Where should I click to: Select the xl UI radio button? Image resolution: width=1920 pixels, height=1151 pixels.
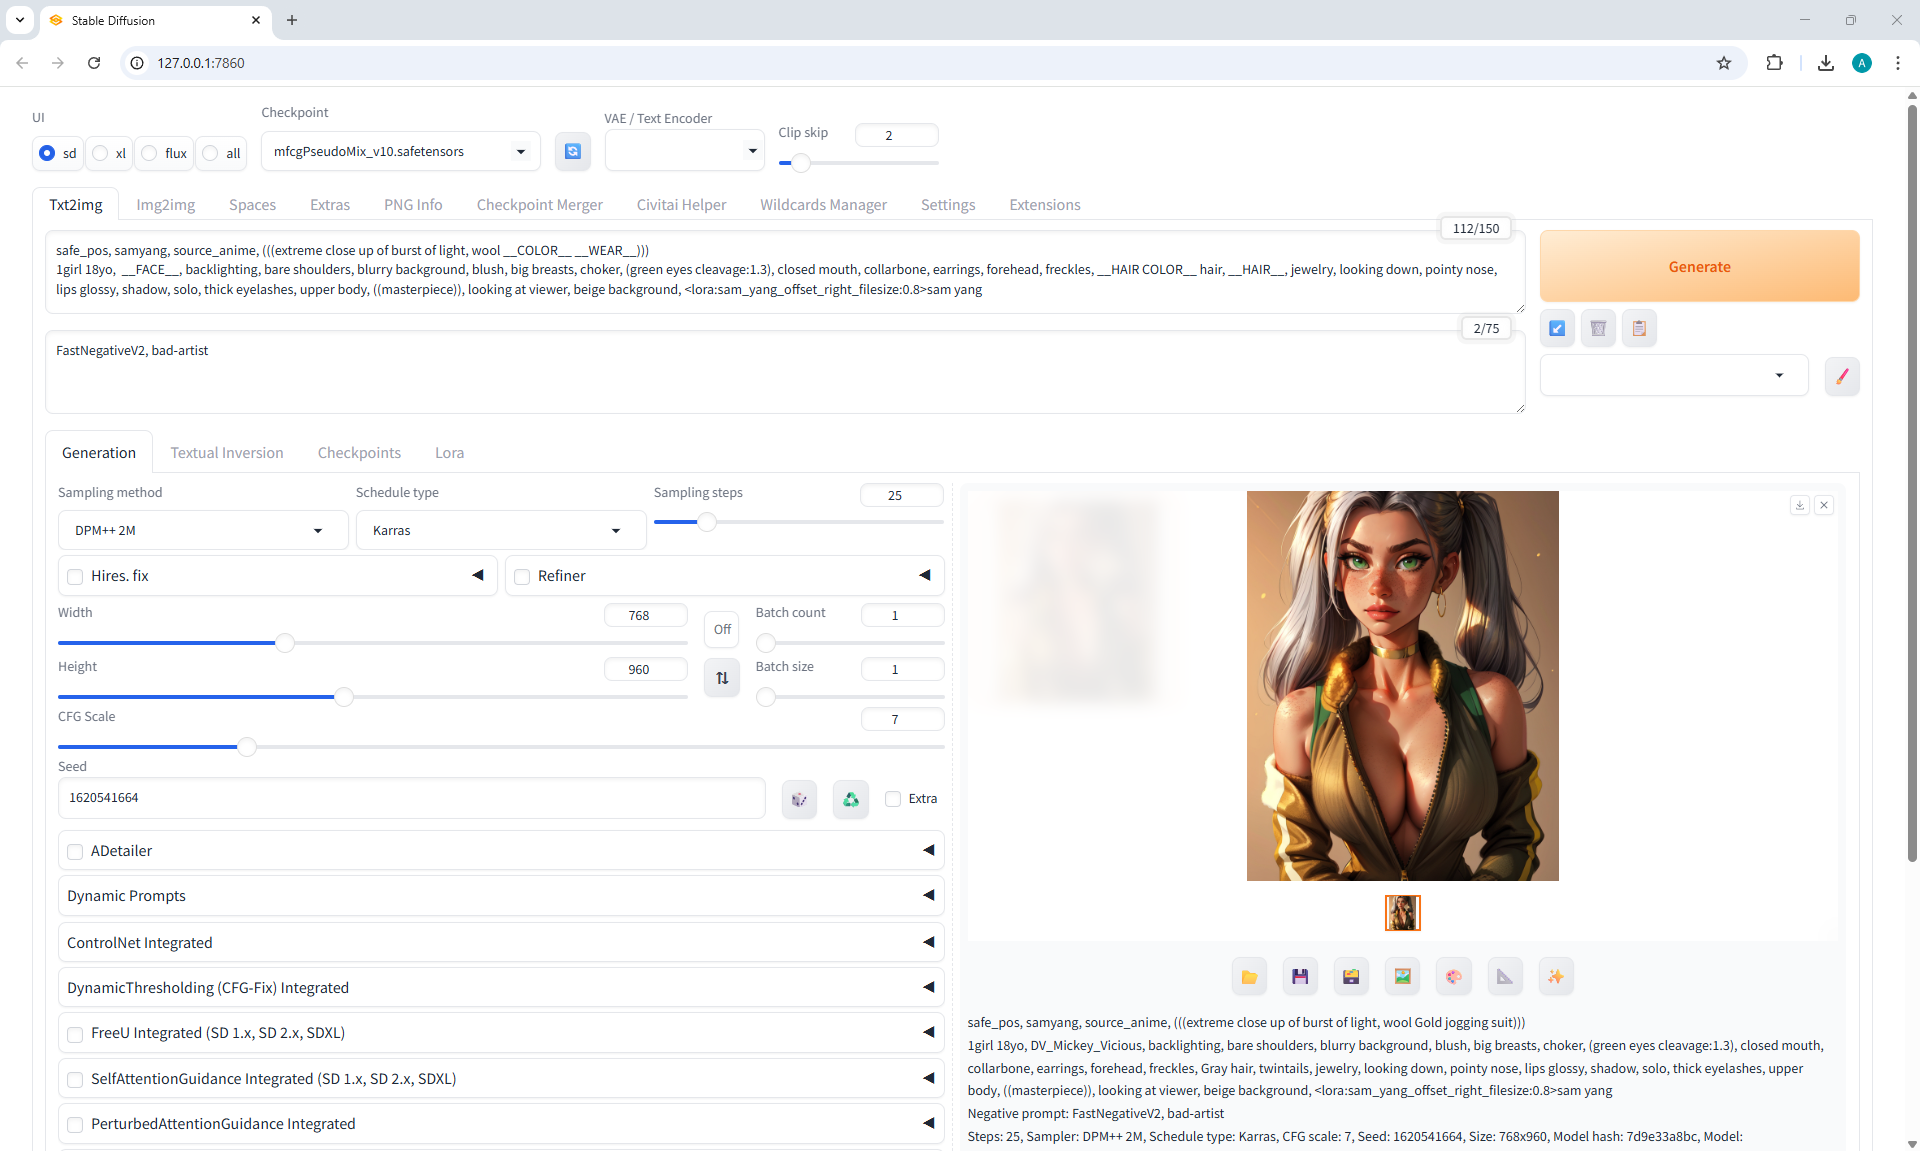click(101, 153)
